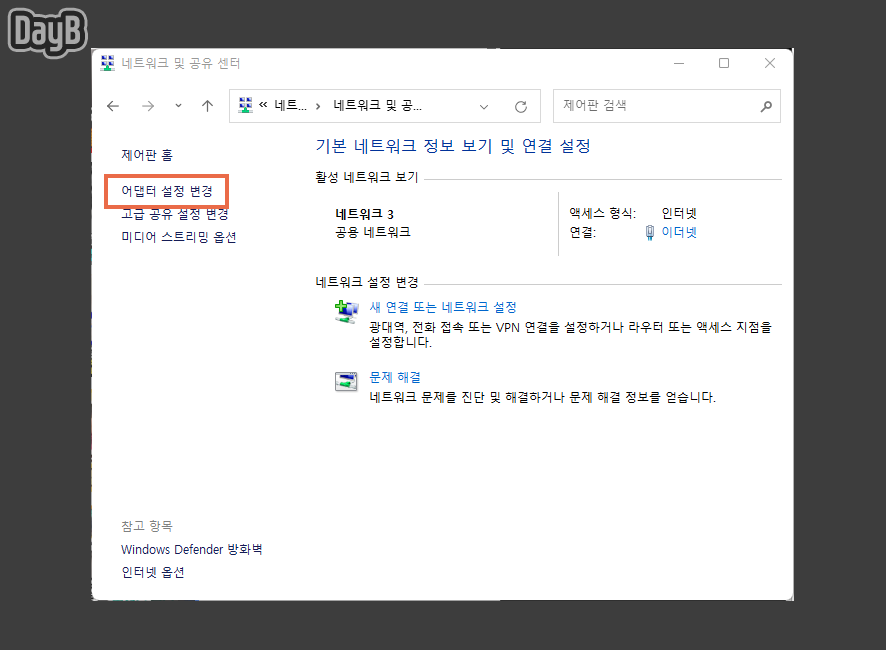This screenshot has width=886, height=650.
Task: Click the refresh icon in the address bar
Action: pos(521,106)
